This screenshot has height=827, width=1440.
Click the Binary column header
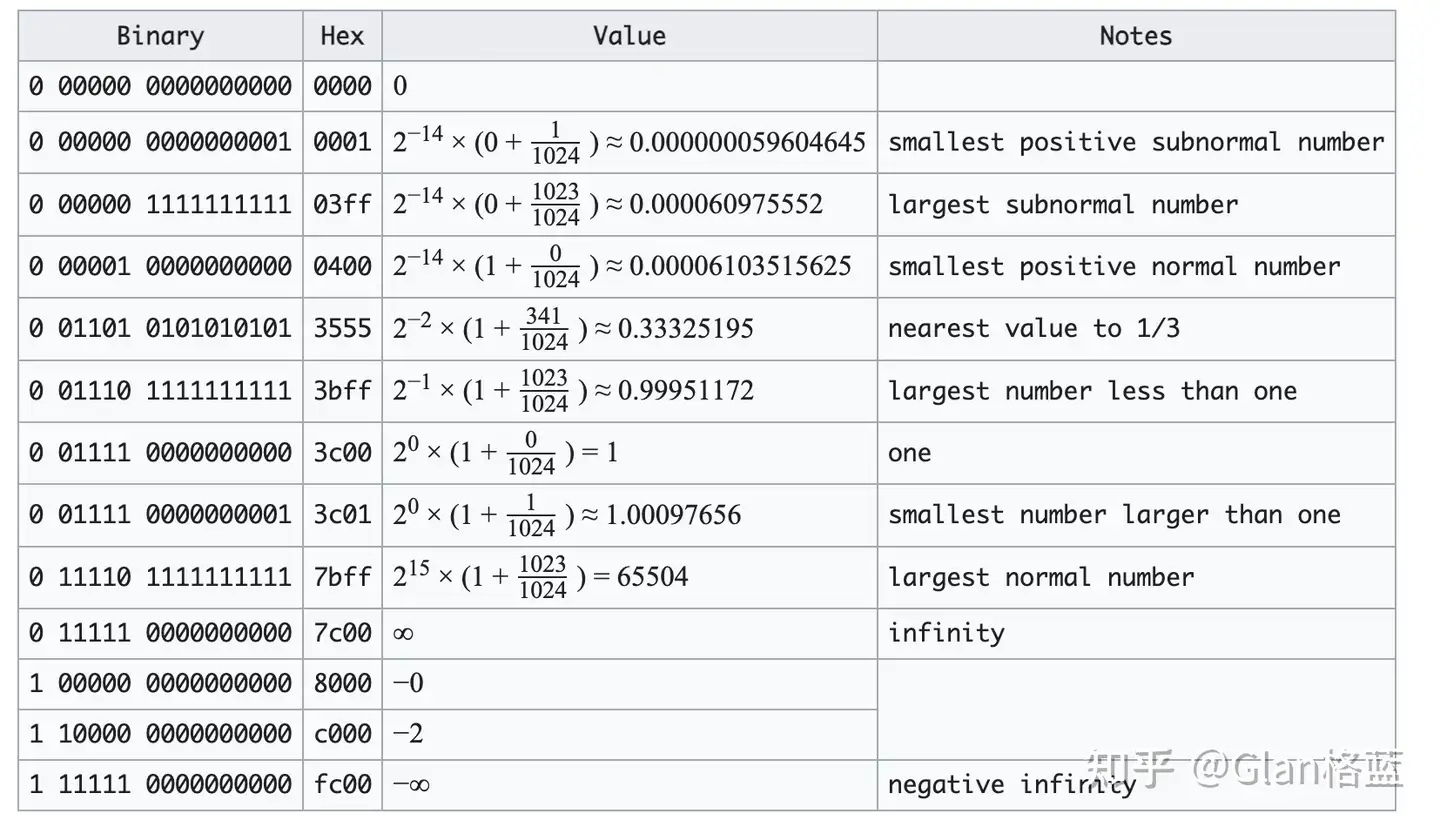pos(160,36)
